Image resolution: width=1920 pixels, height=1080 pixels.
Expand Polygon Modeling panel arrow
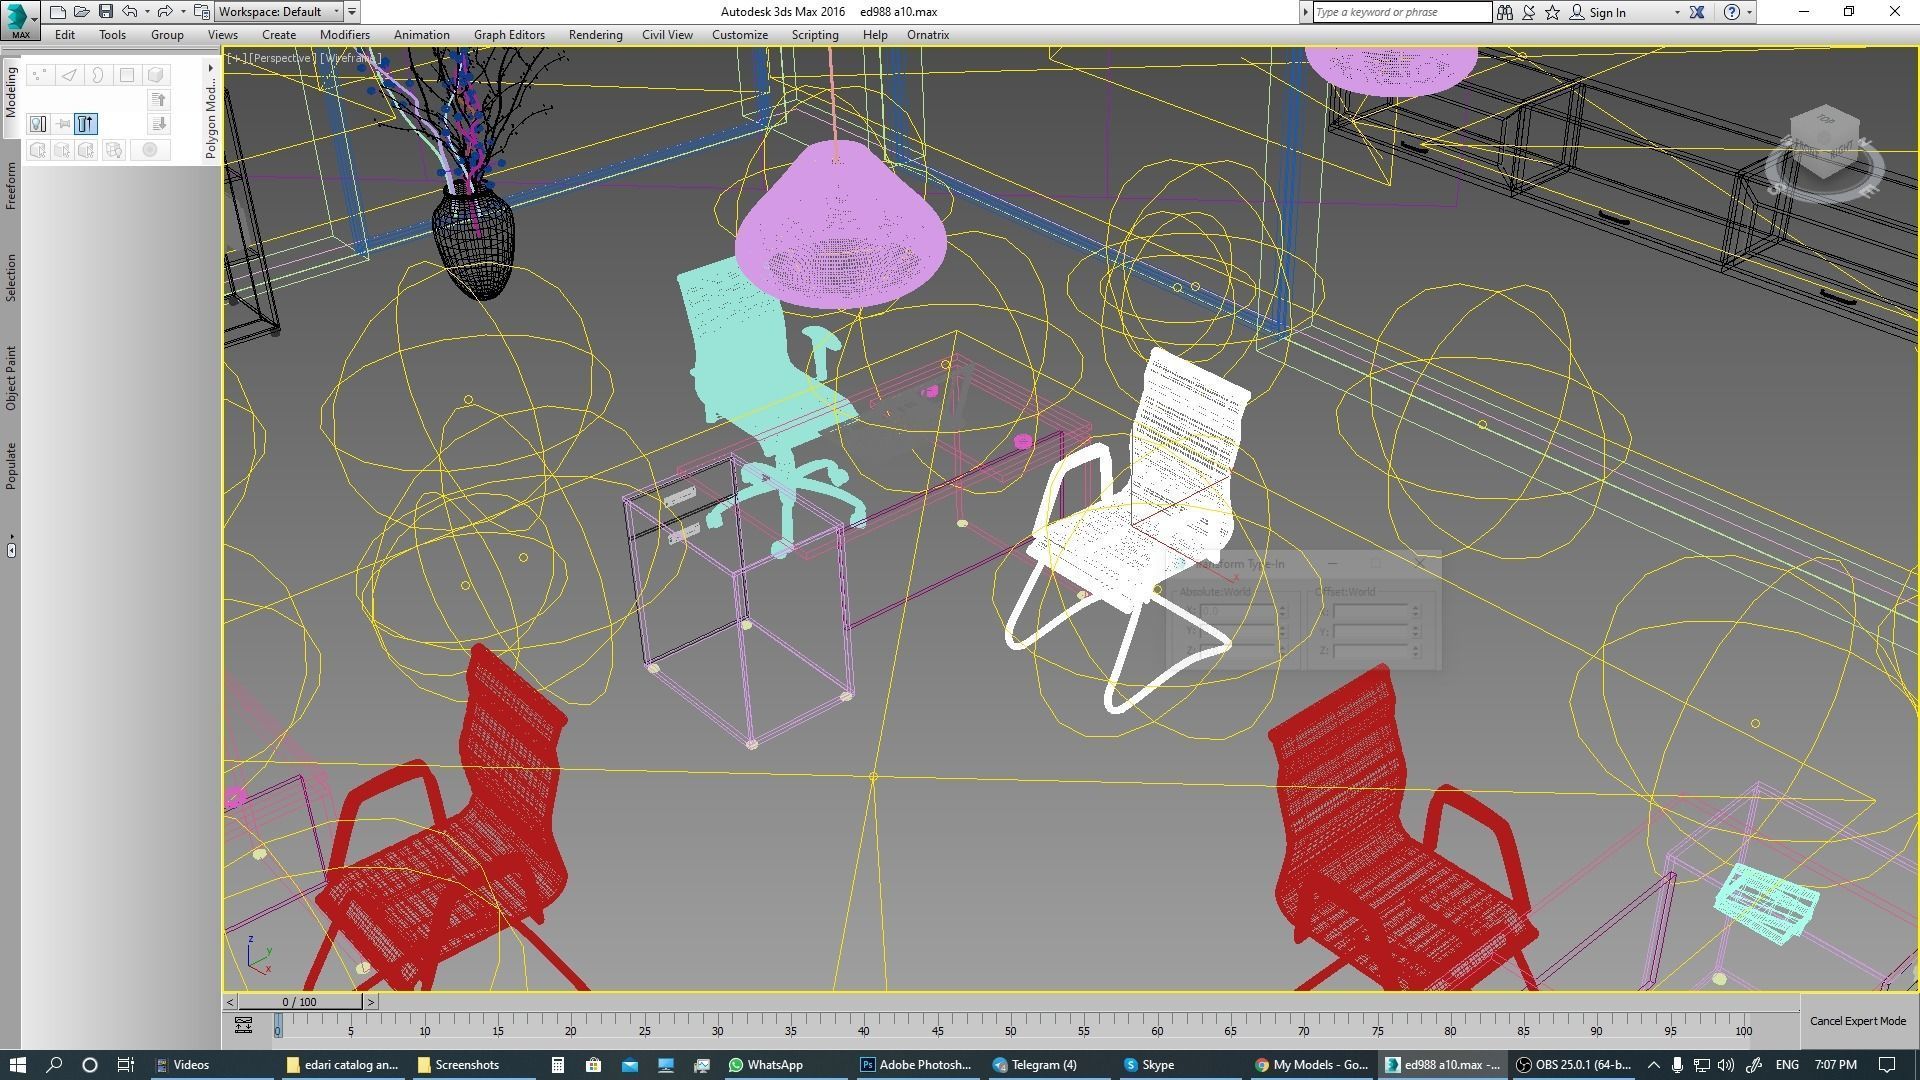point(210,68)
